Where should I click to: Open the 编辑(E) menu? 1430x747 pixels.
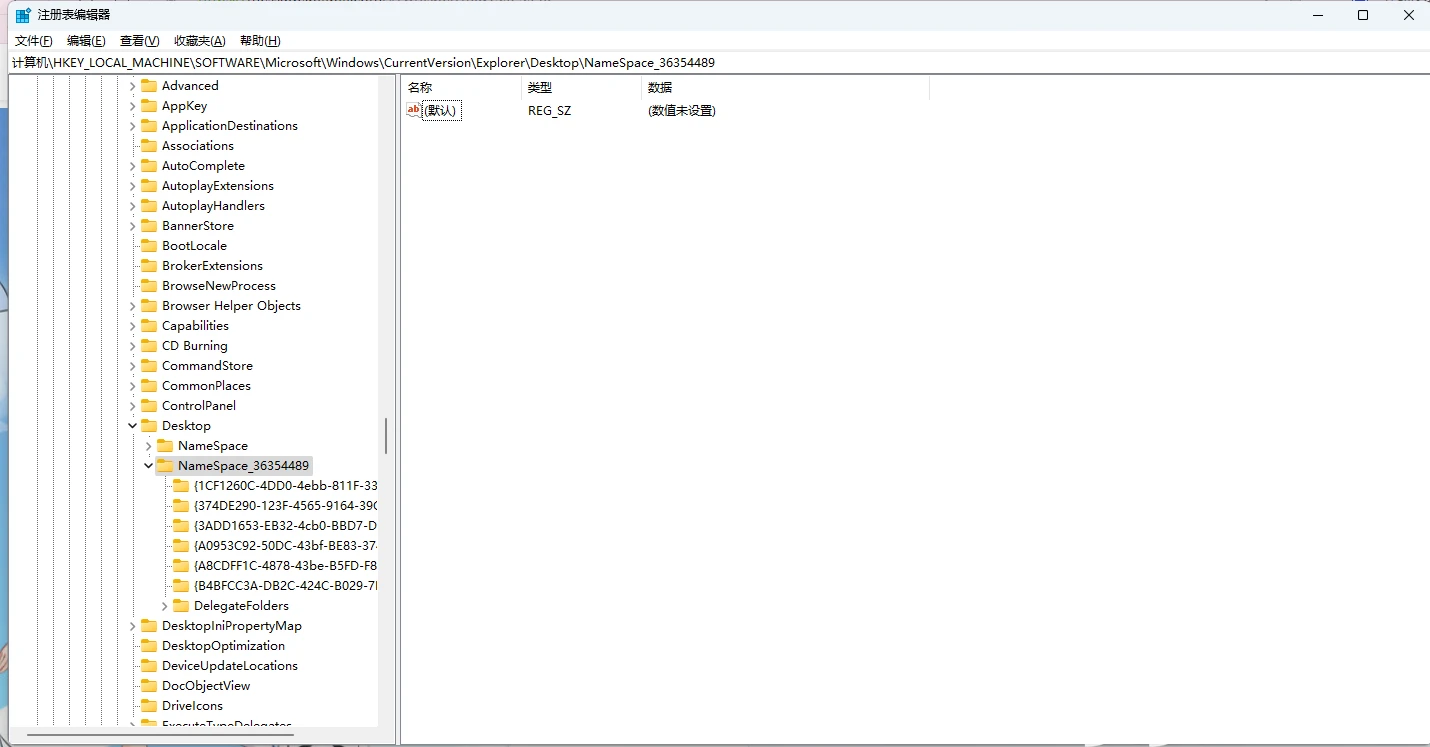(x=86, y=41)
